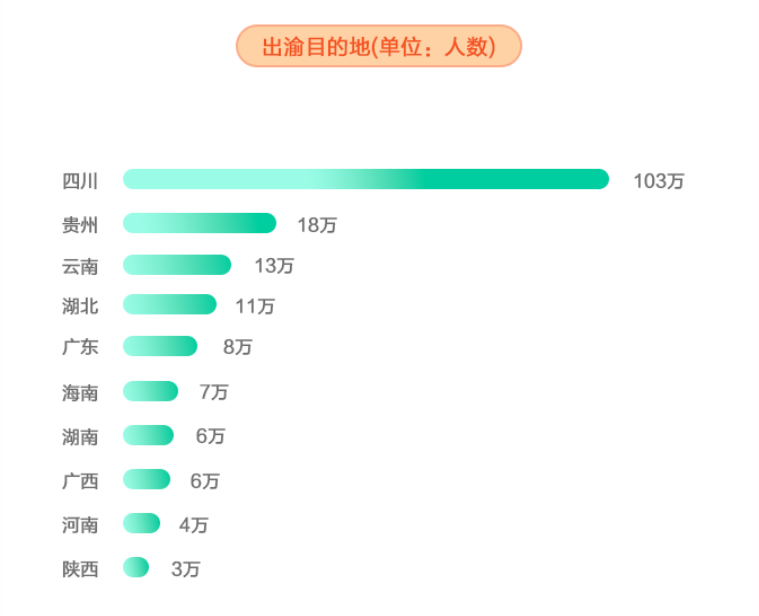Select the 四川 bar in the chart

coord(366,179)
